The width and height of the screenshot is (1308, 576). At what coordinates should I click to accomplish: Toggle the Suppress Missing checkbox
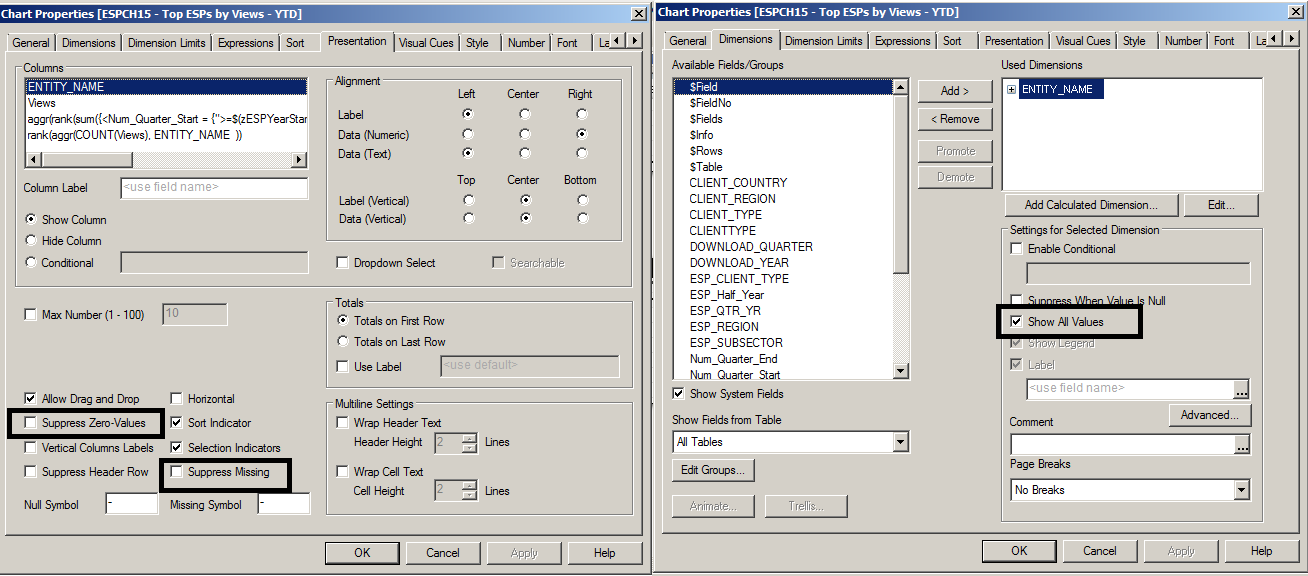(177, 472)
